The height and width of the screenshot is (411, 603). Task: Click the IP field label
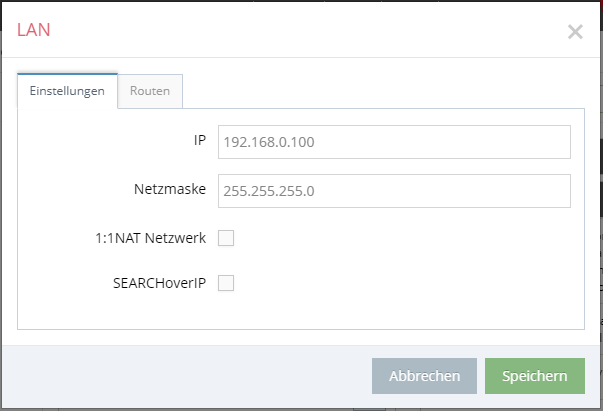[200, 140]
